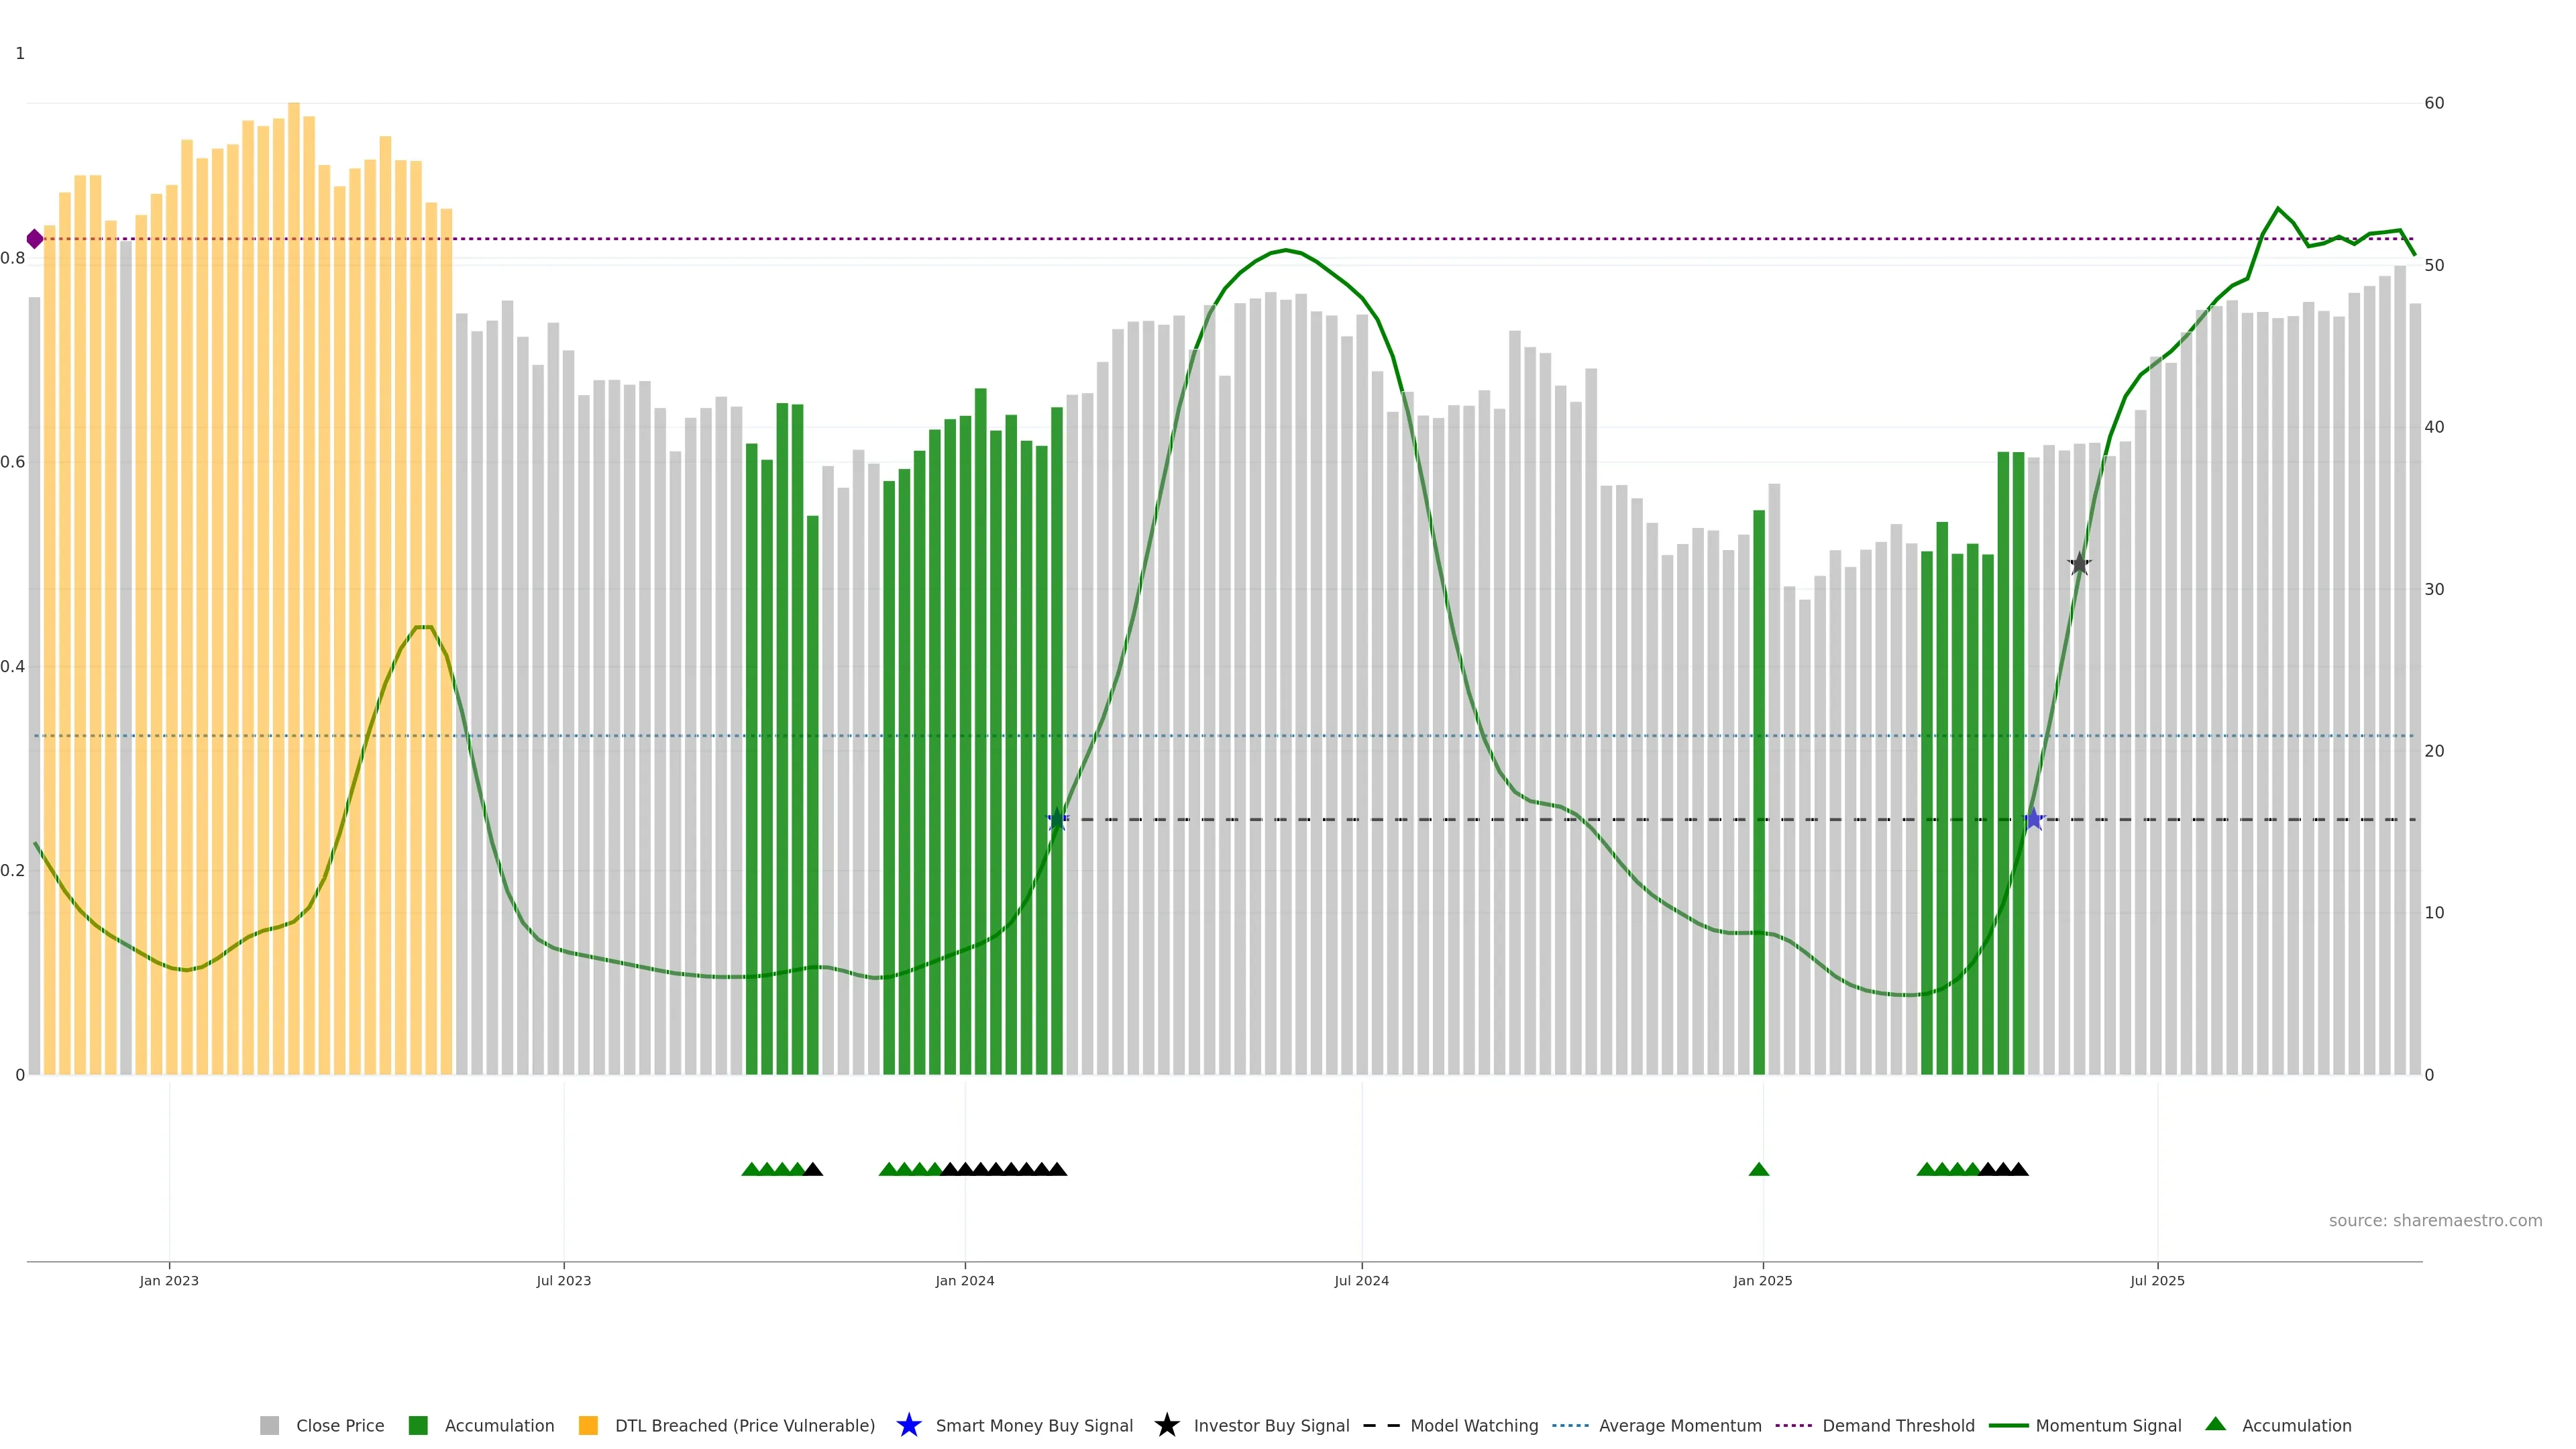Click the purple diamond Demand Threshold marker

coord(35,239)
